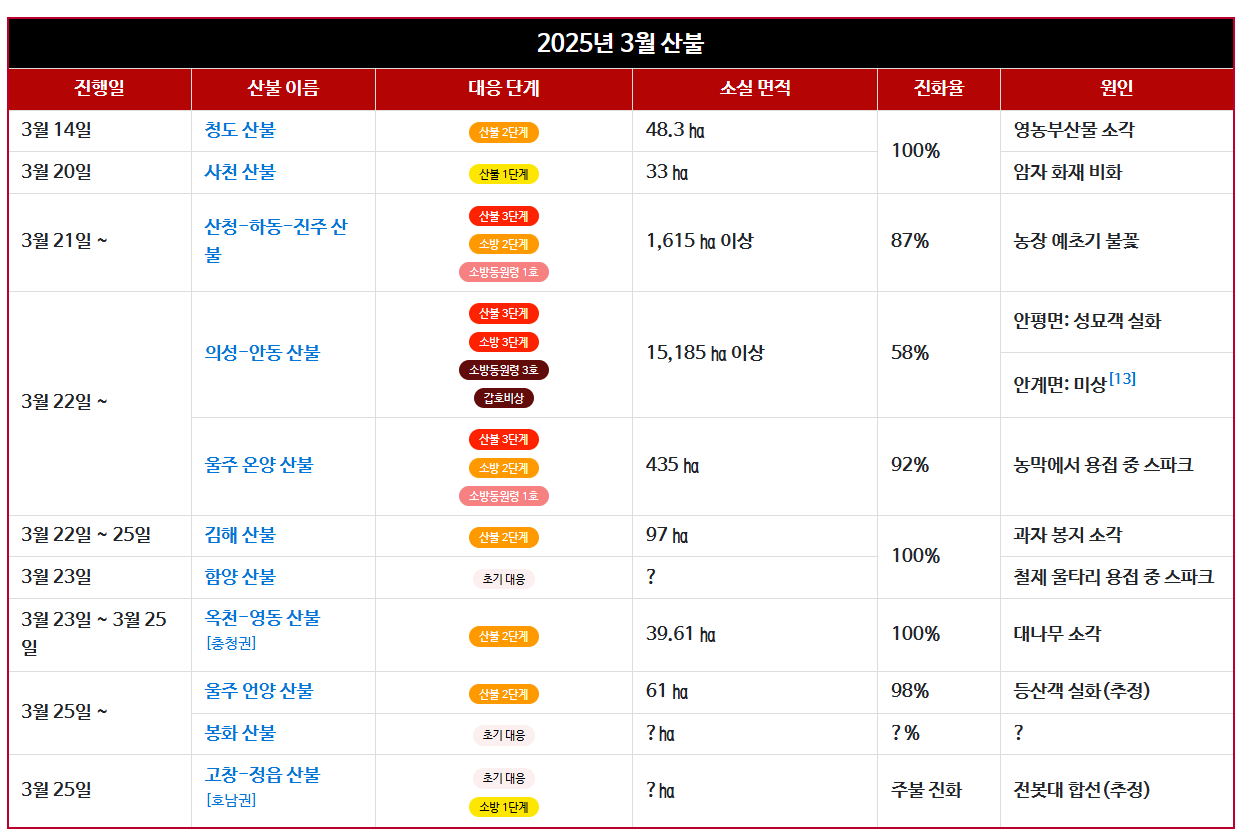Click the yellow 소방 1단계 badge
The height and width of the screenshot is (839, 1237).
tap(504, 807)
